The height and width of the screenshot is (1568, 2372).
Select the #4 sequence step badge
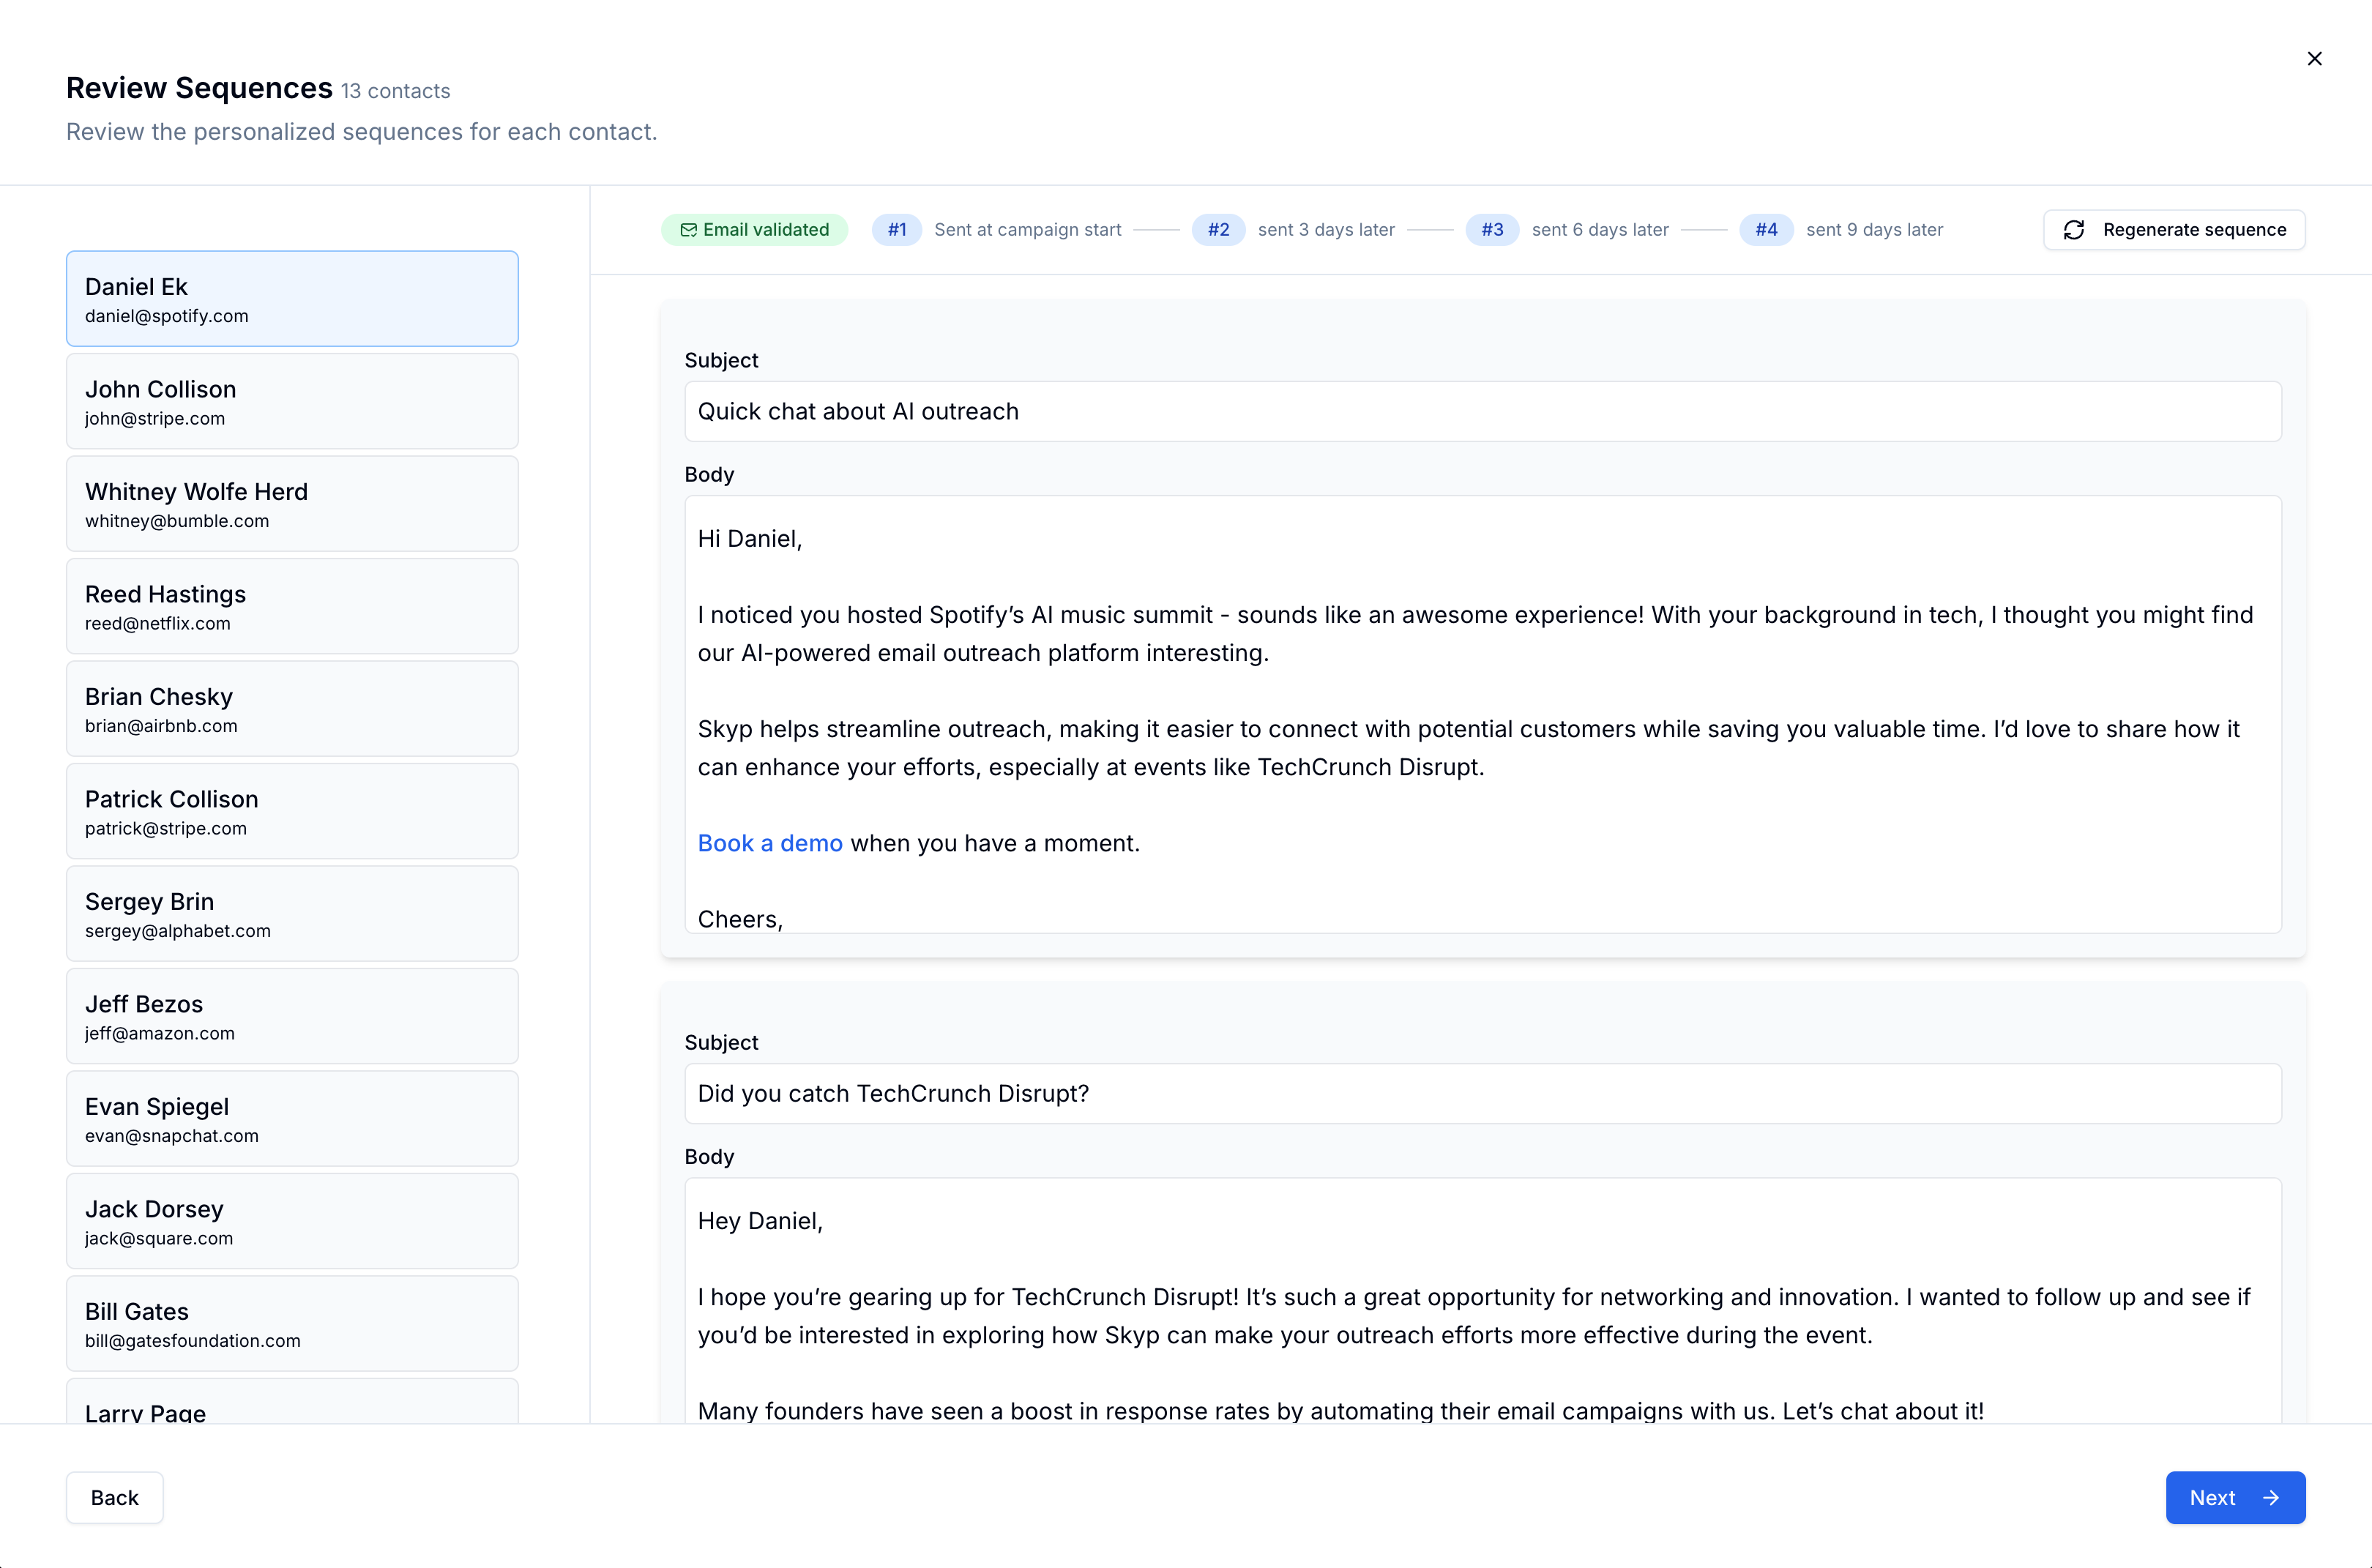point(1766,230)
